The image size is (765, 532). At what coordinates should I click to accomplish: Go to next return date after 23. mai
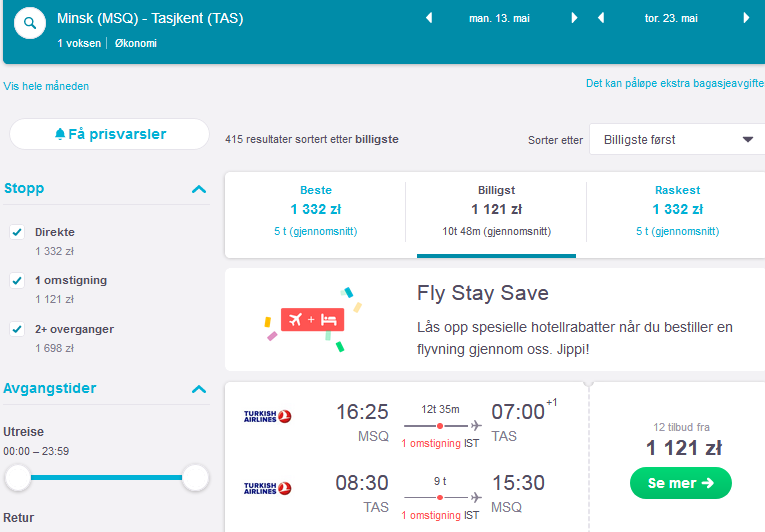(x=746, y=18)
